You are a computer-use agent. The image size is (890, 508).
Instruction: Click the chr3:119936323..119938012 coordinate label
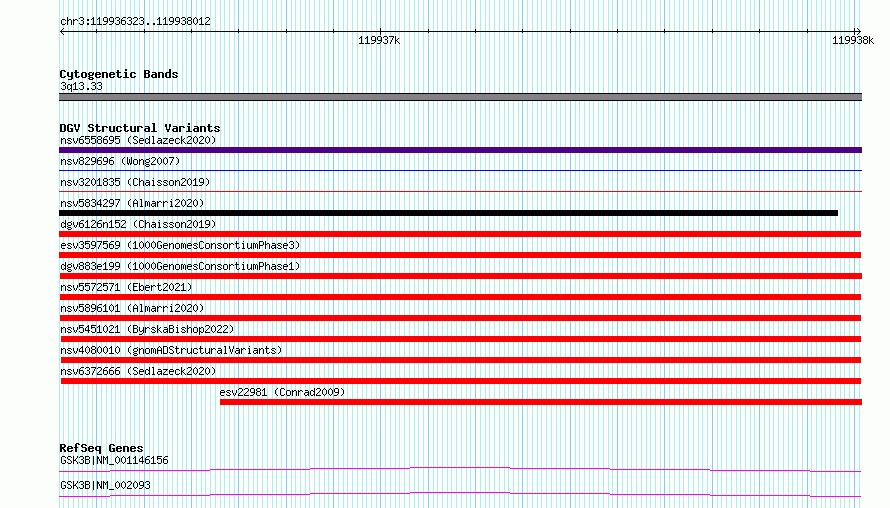coord(135,21)
